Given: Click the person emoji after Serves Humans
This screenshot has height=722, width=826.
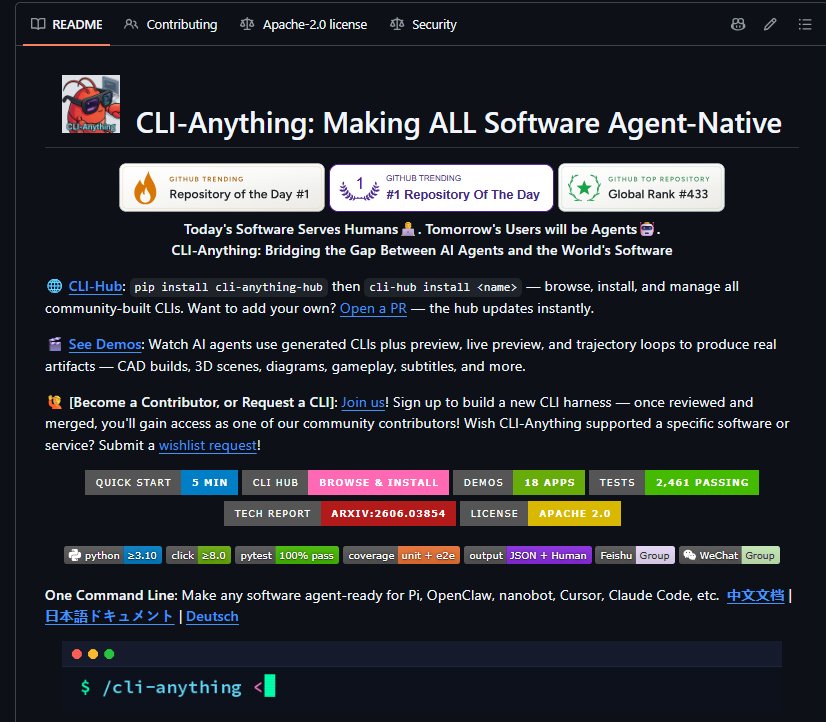Looking at the screenshot, I should click(408, 229).
